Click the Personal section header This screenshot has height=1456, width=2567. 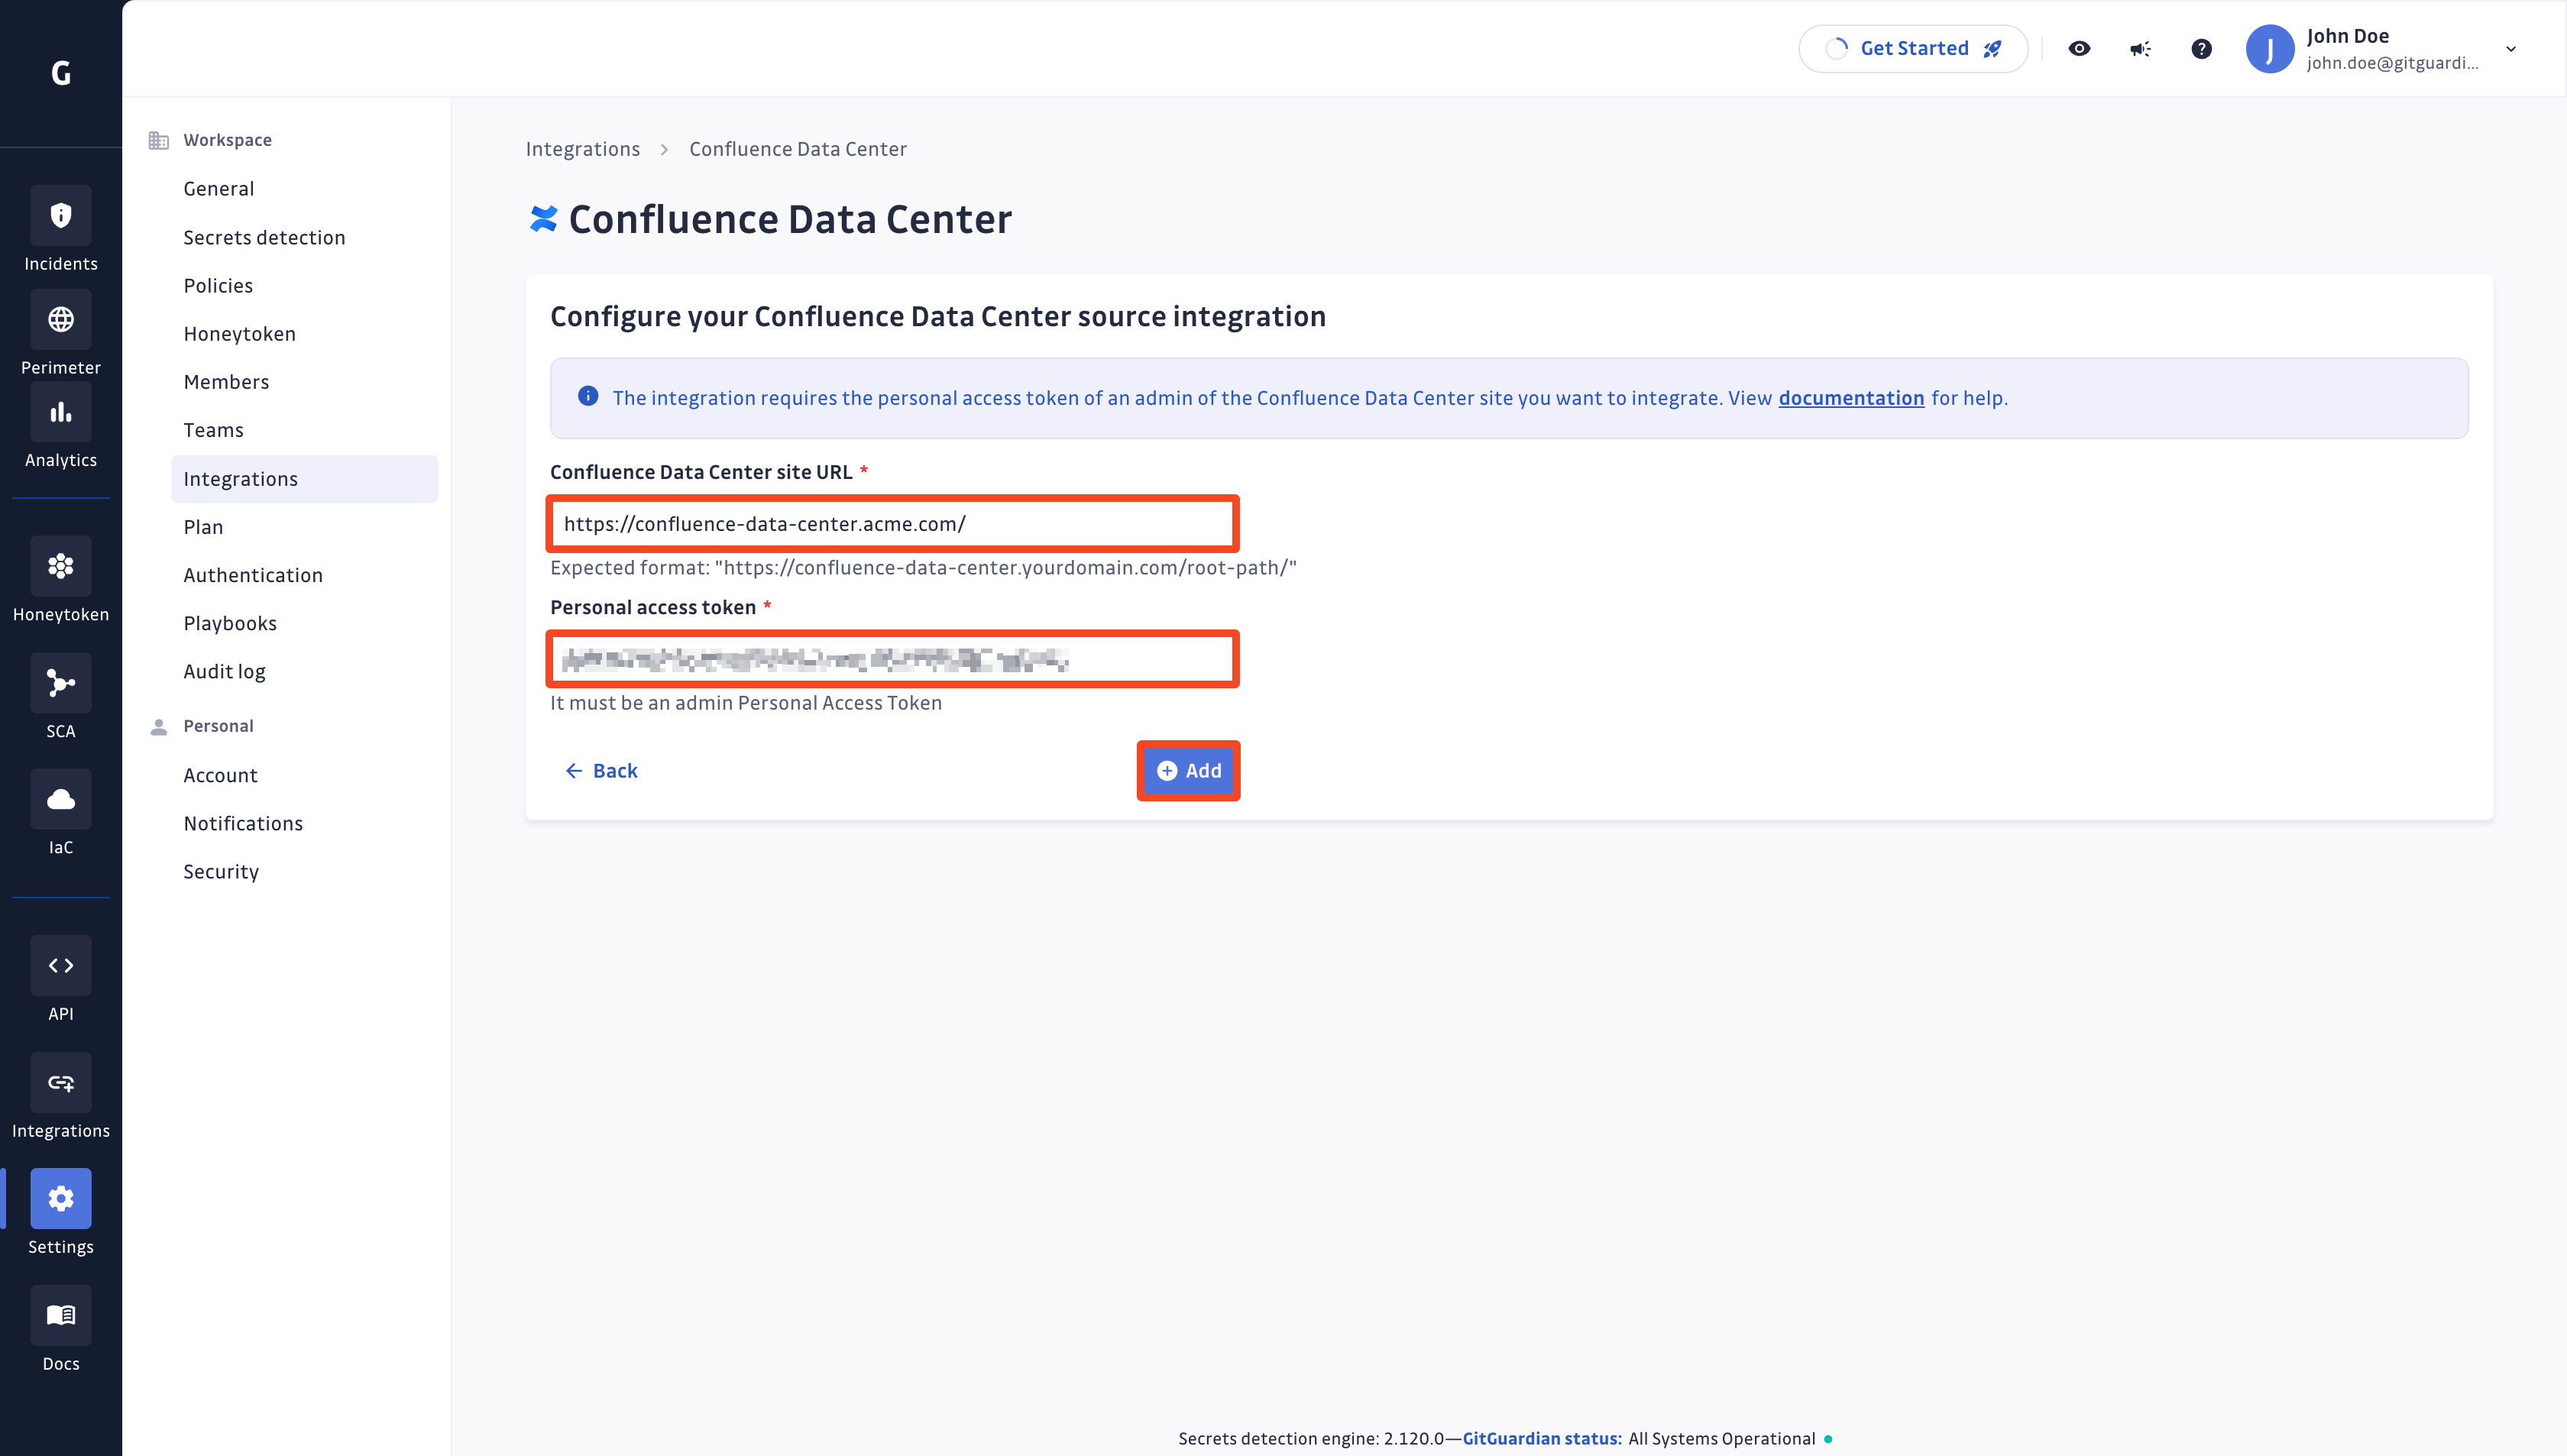click(x=218, y=727)
